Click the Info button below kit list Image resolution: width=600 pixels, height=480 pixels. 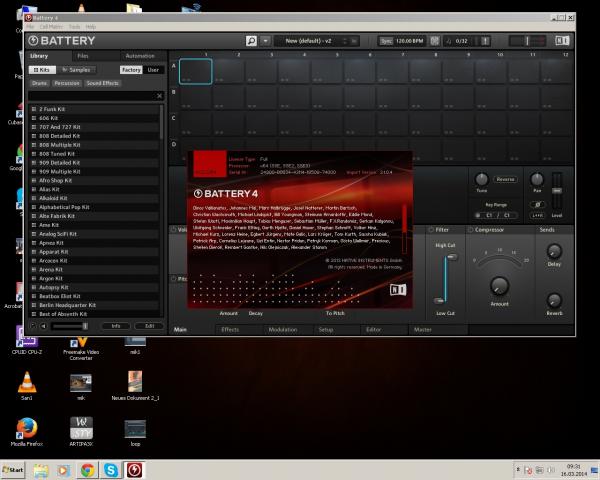[116, 326]
